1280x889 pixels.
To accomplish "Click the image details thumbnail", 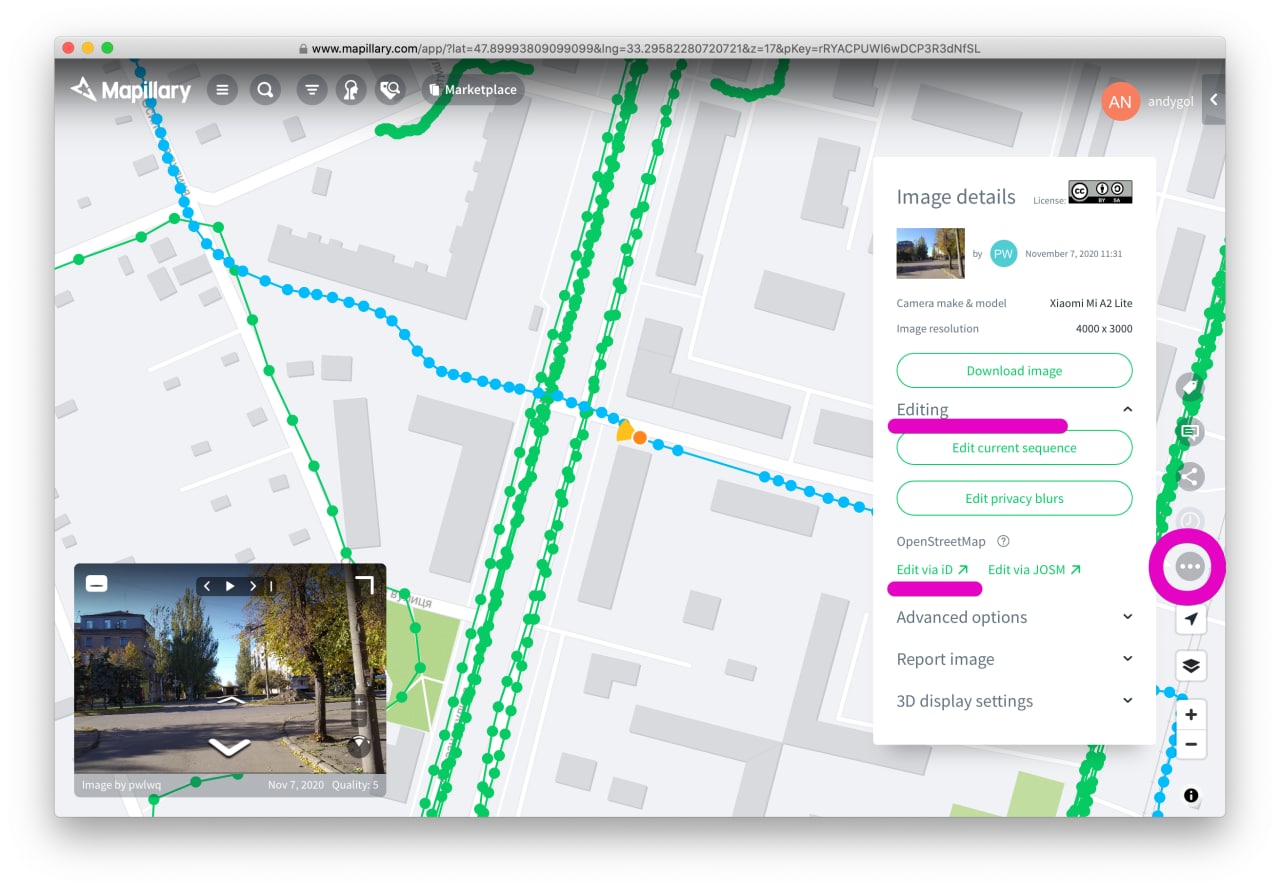I will pyautogui.click(x=930, y=253).
